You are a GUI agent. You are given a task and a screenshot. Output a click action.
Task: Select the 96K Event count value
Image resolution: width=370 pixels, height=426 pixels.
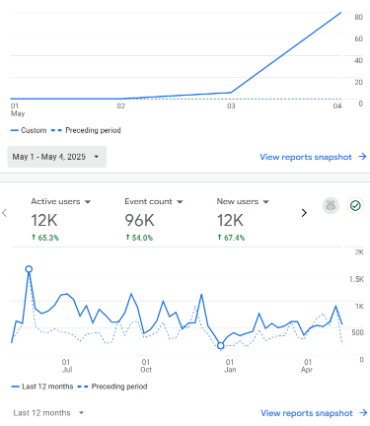(x=139, y=220)
